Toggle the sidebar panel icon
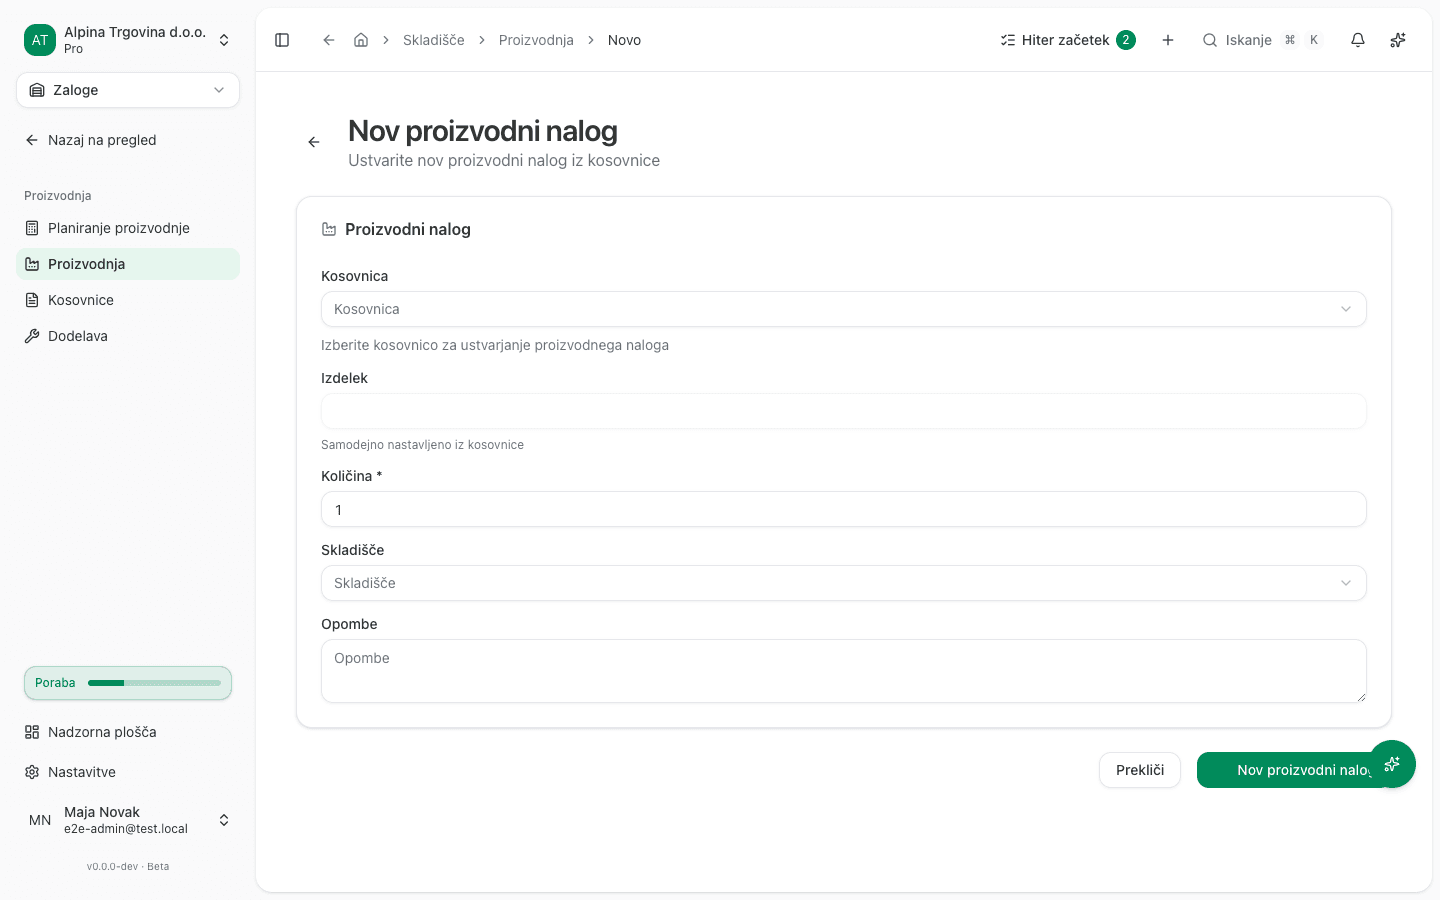The height and width of the screenshot is (900, 1440). tap(282, 40)
